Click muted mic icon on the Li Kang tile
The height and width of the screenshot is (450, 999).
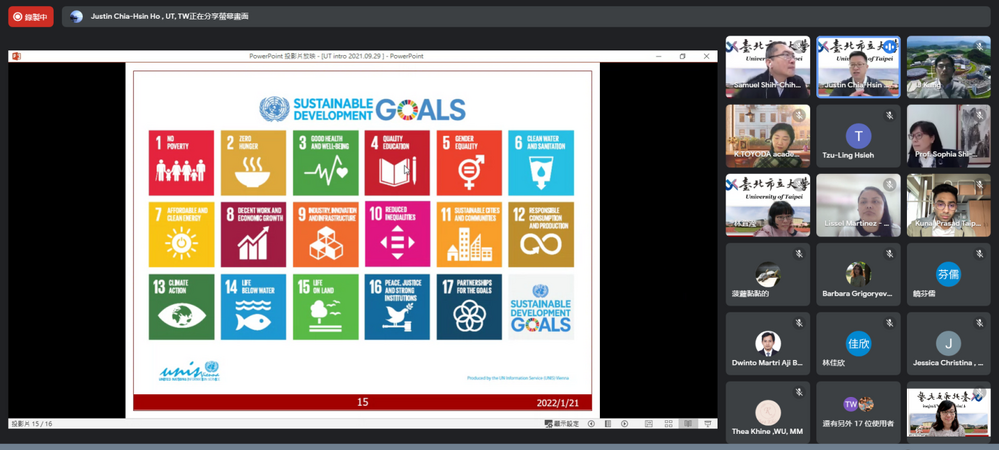(980, 47)
